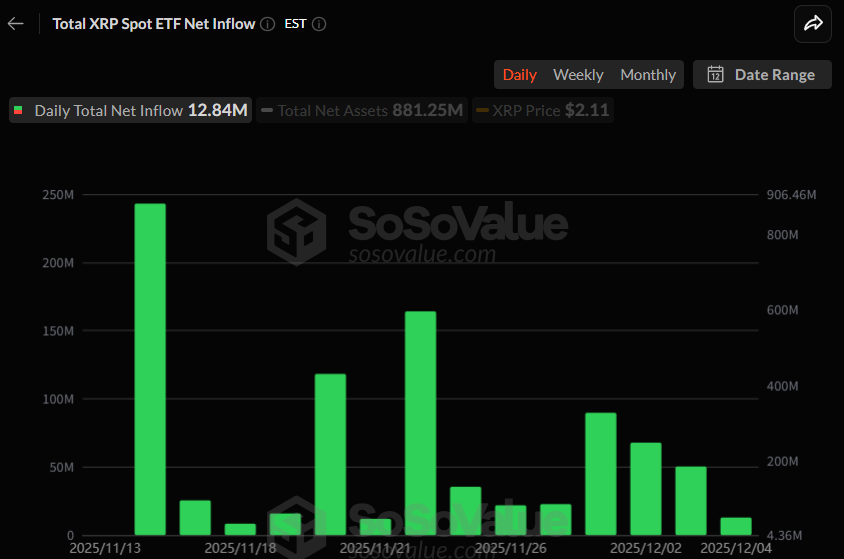Image resolution: width=844 pixels, height=559 pixels.
Task: Toggle Daily Total Net Inflow series
Action: click(130, 111)
